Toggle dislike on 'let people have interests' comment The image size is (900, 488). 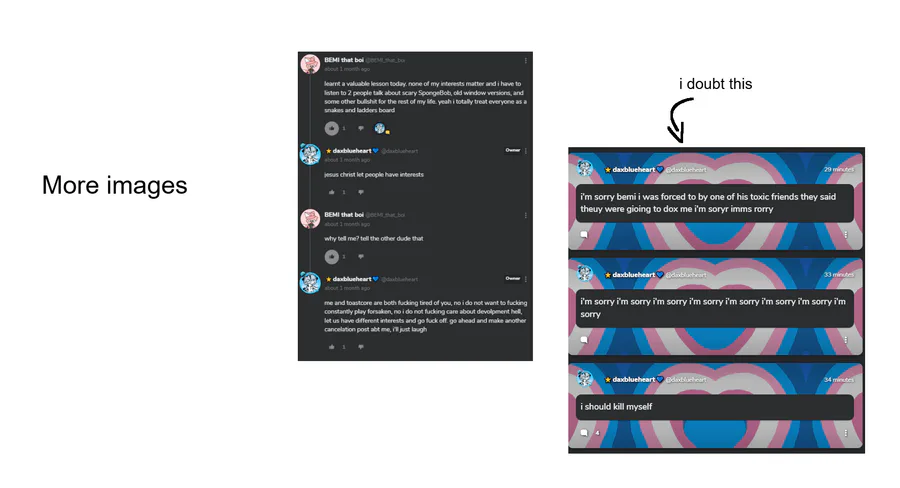(x=360, y=192)
